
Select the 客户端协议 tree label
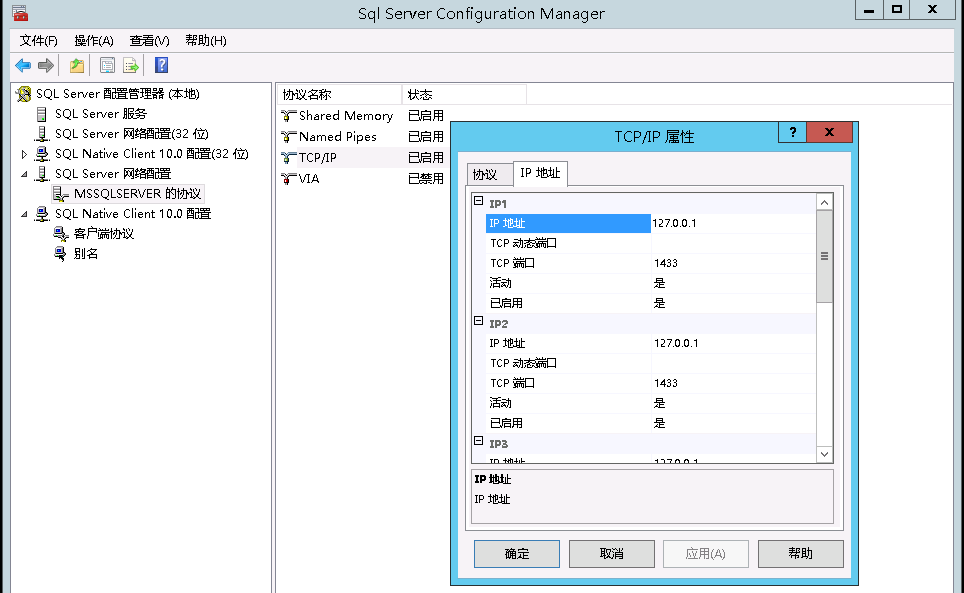103,234
